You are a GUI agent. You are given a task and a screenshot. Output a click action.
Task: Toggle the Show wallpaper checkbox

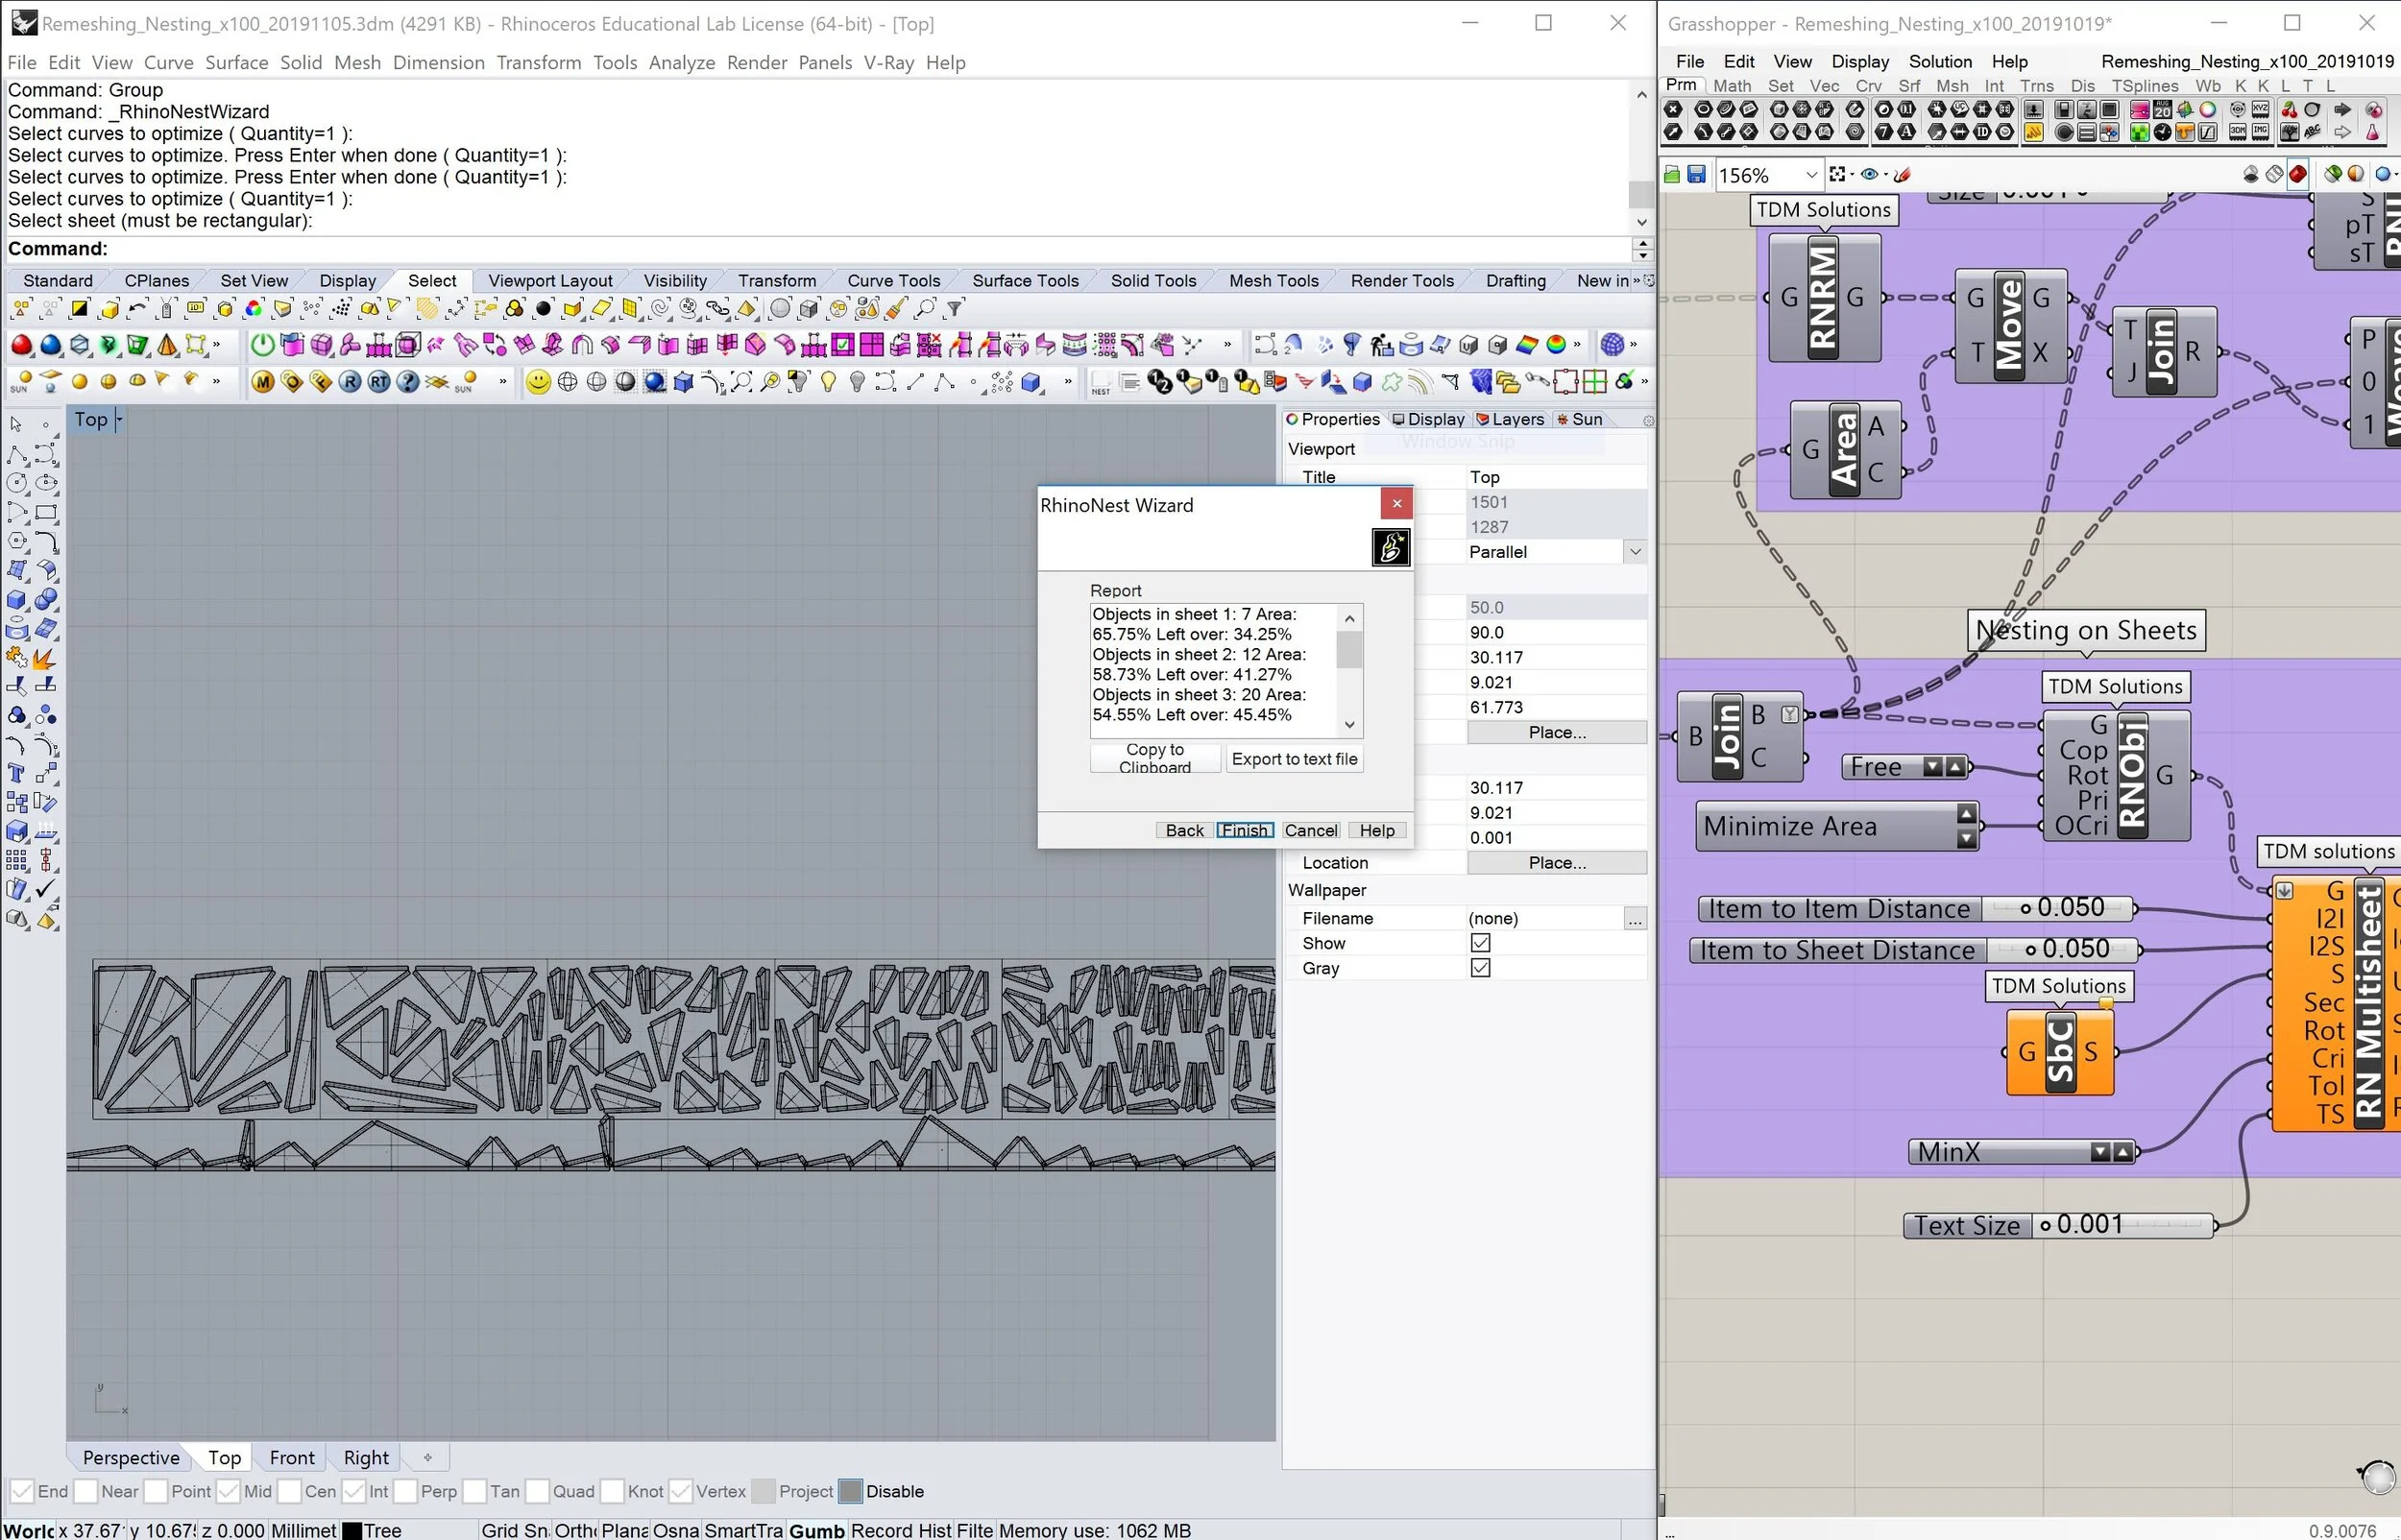pos(1480,943)
